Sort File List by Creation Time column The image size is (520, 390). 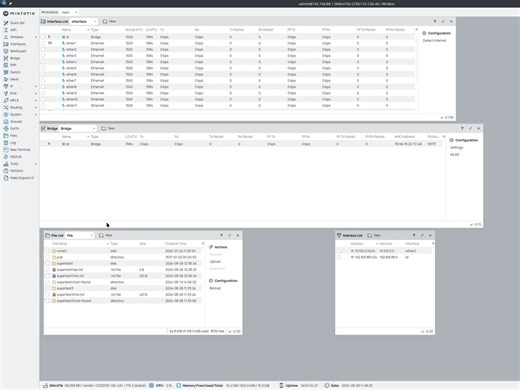pos(176,244)
